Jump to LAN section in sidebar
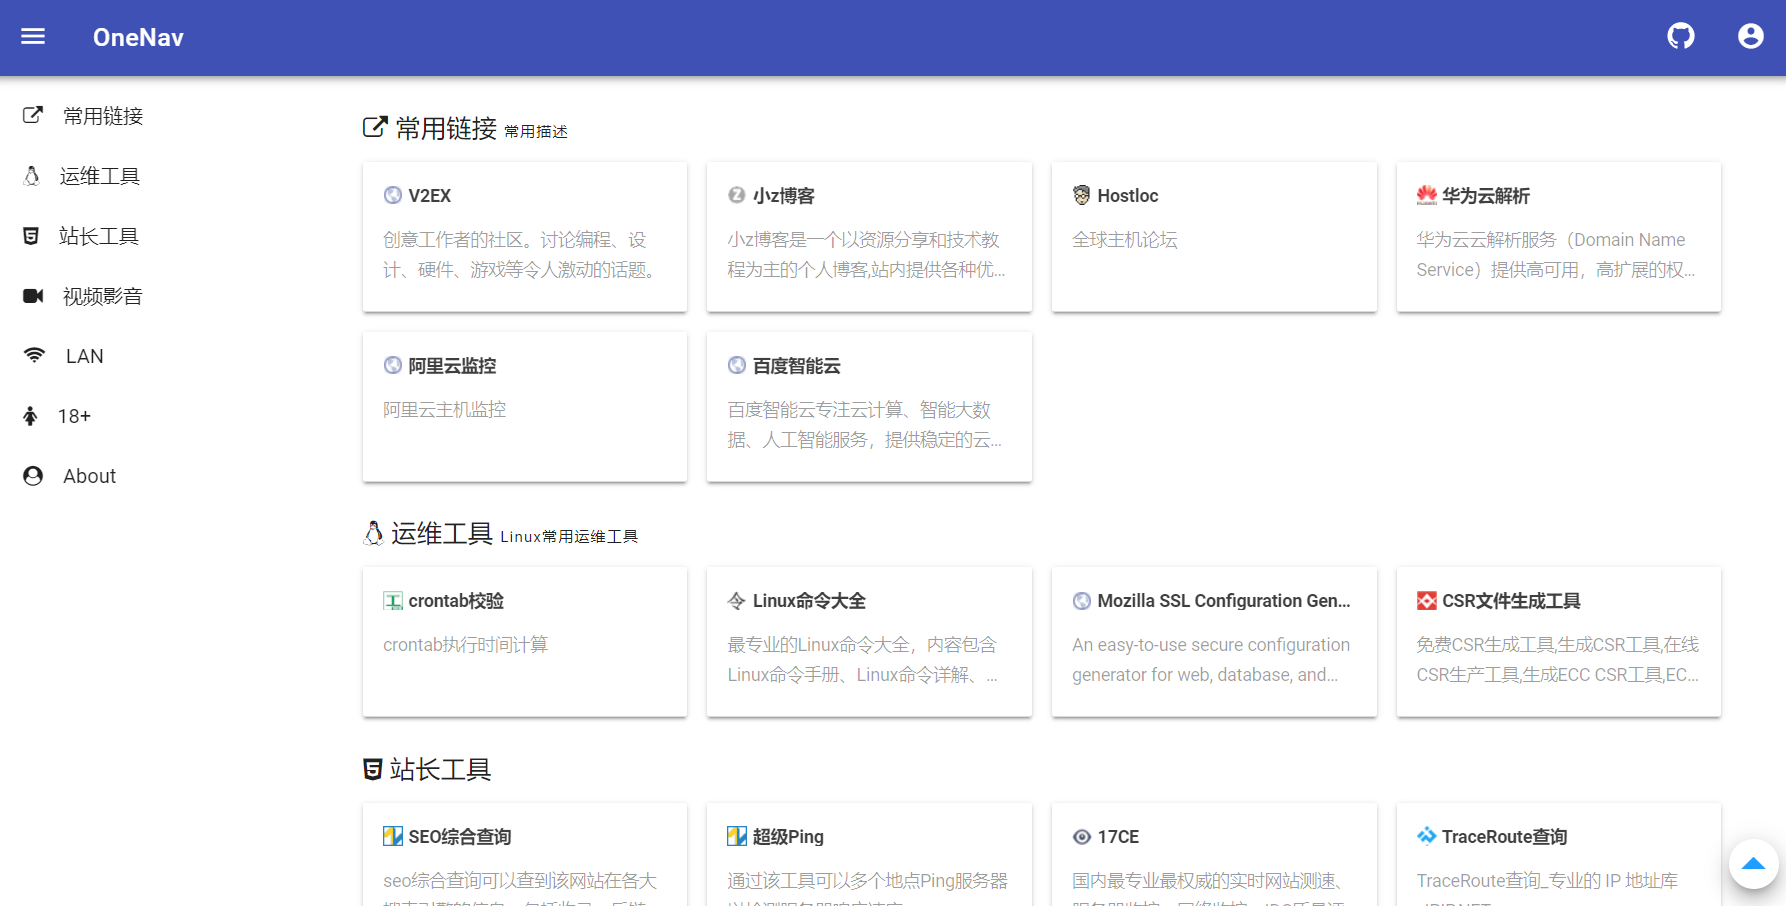 click(x=84, y=356)
